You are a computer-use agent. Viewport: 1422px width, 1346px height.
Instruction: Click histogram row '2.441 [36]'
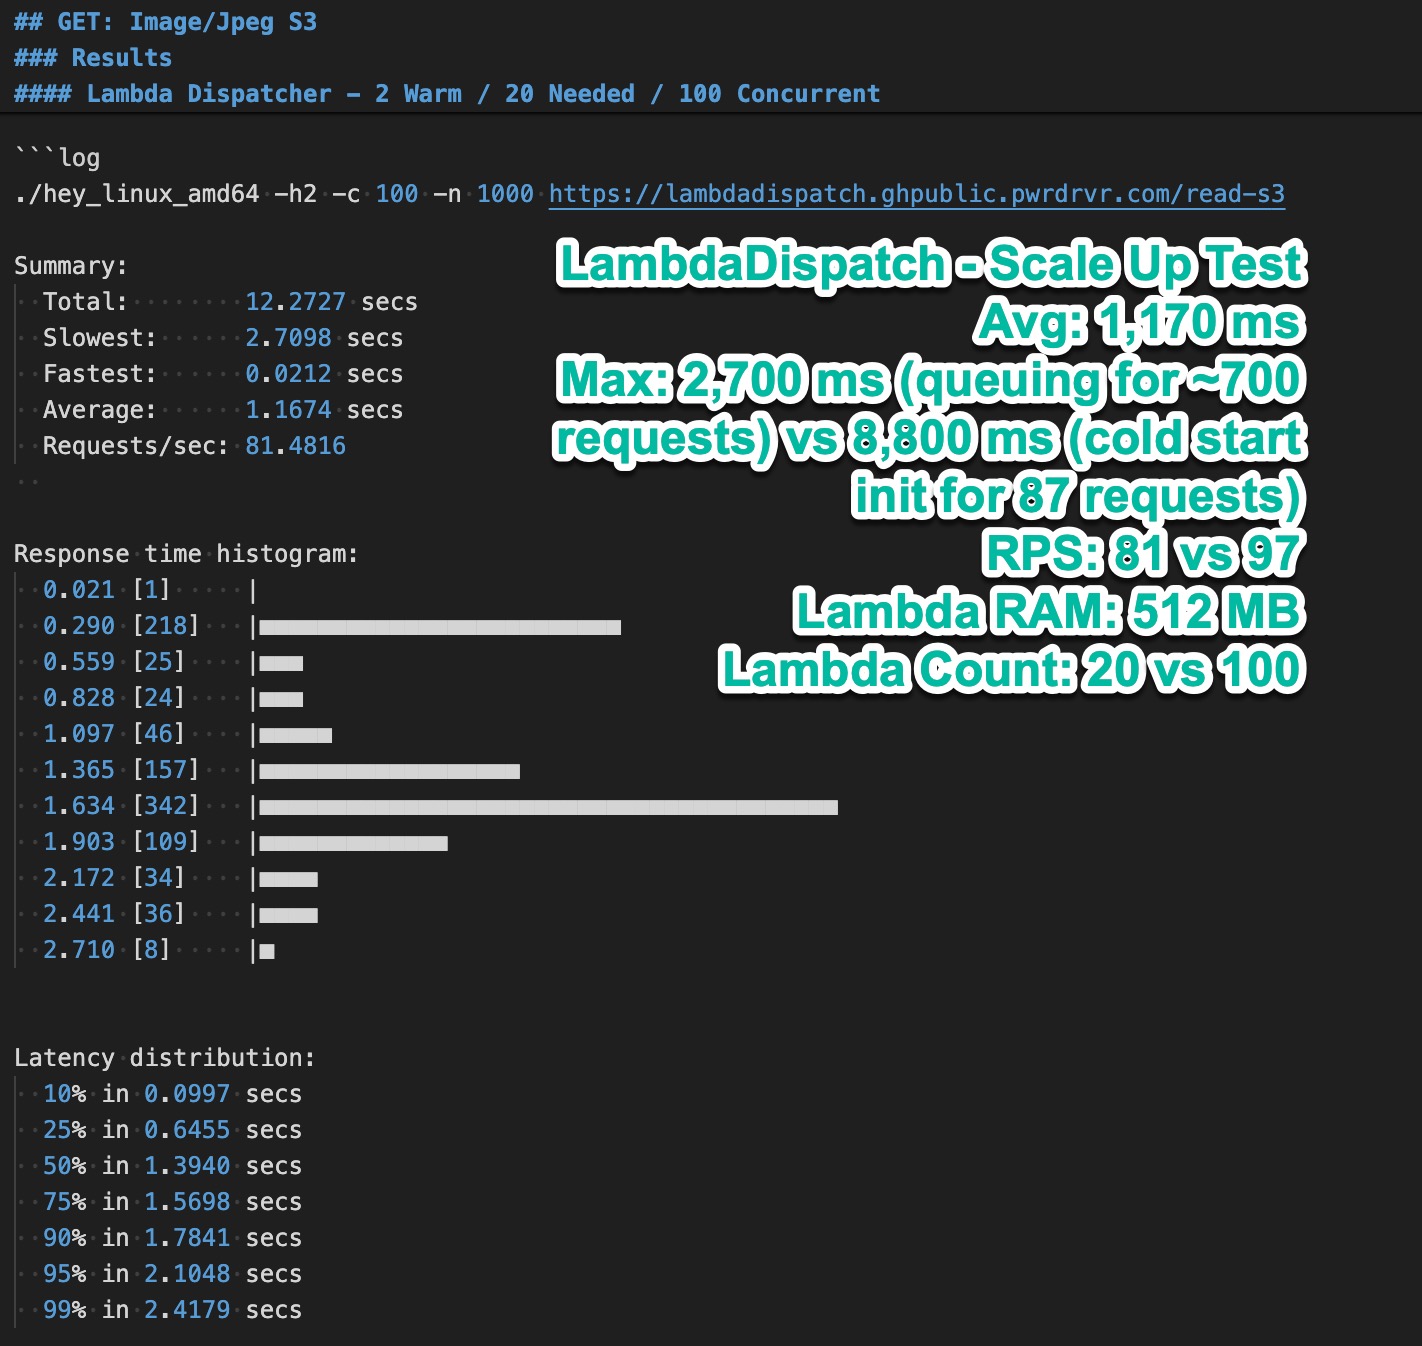coord(180,914)
